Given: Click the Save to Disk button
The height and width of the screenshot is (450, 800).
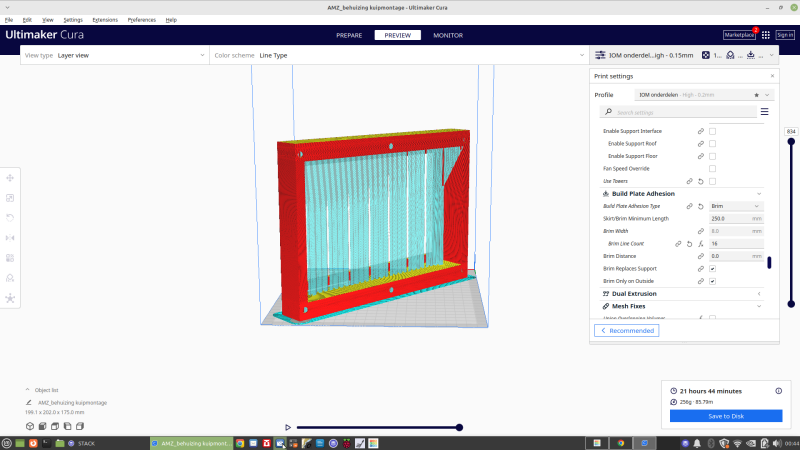Looking at the screenshot, I should click(x=726, y=415).
